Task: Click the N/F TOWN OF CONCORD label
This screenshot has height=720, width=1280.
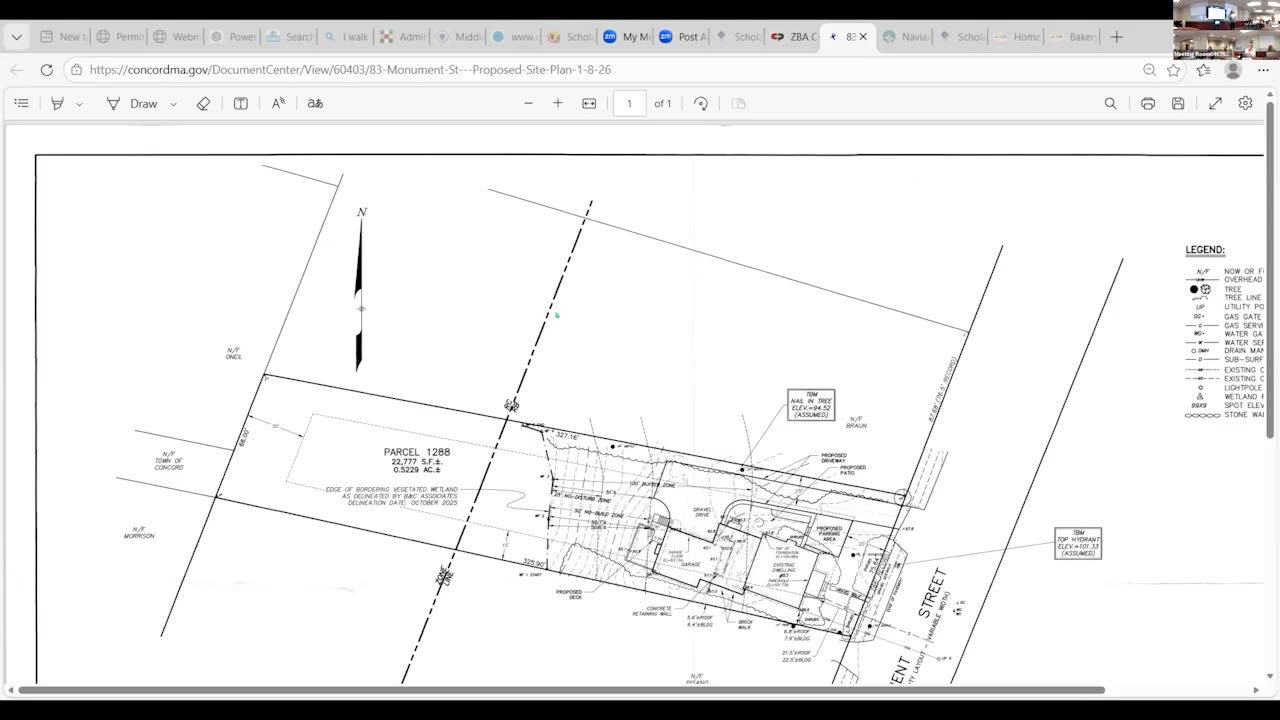Action: [x=169, y=460]
